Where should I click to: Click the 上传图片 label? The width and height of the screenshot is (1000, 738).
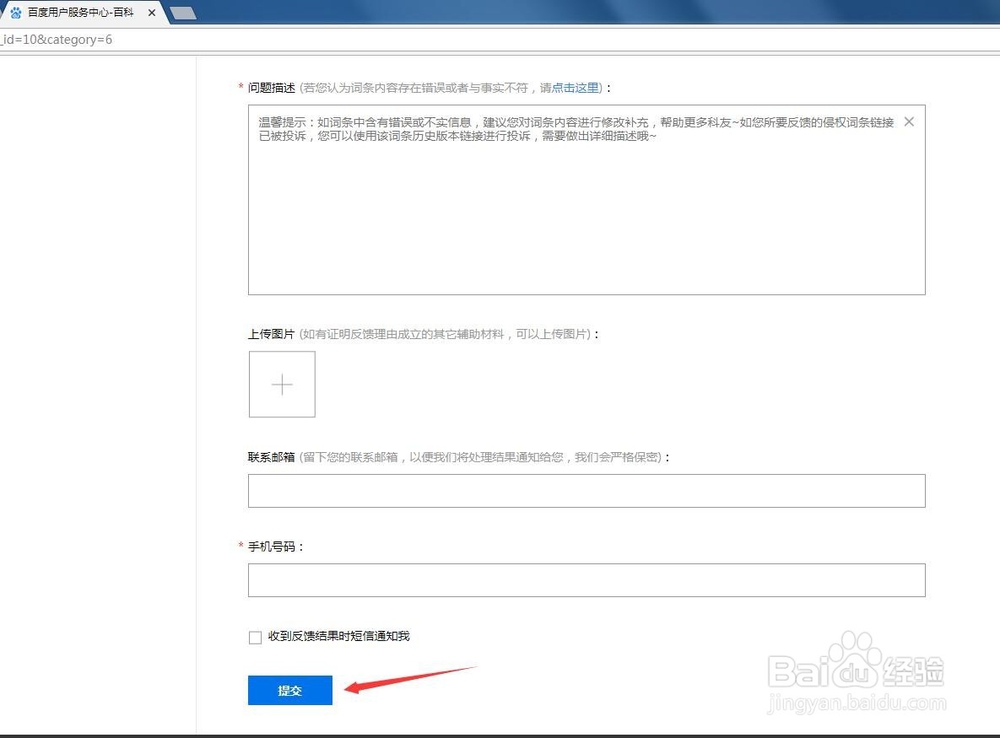tap(271, 334)
